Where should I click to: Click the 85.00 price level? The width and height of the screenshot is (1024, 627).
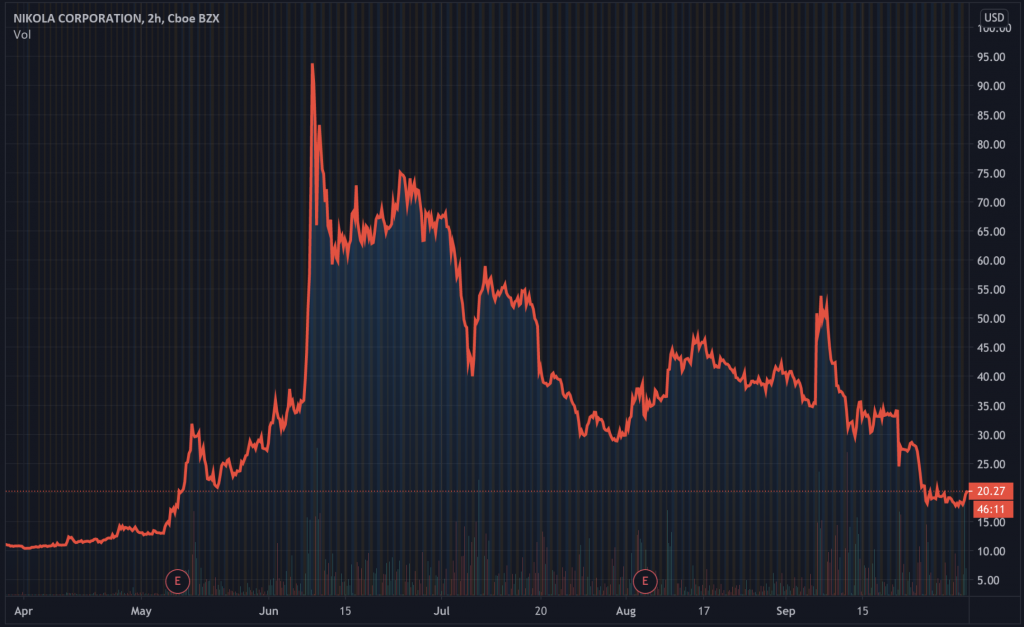991,116
